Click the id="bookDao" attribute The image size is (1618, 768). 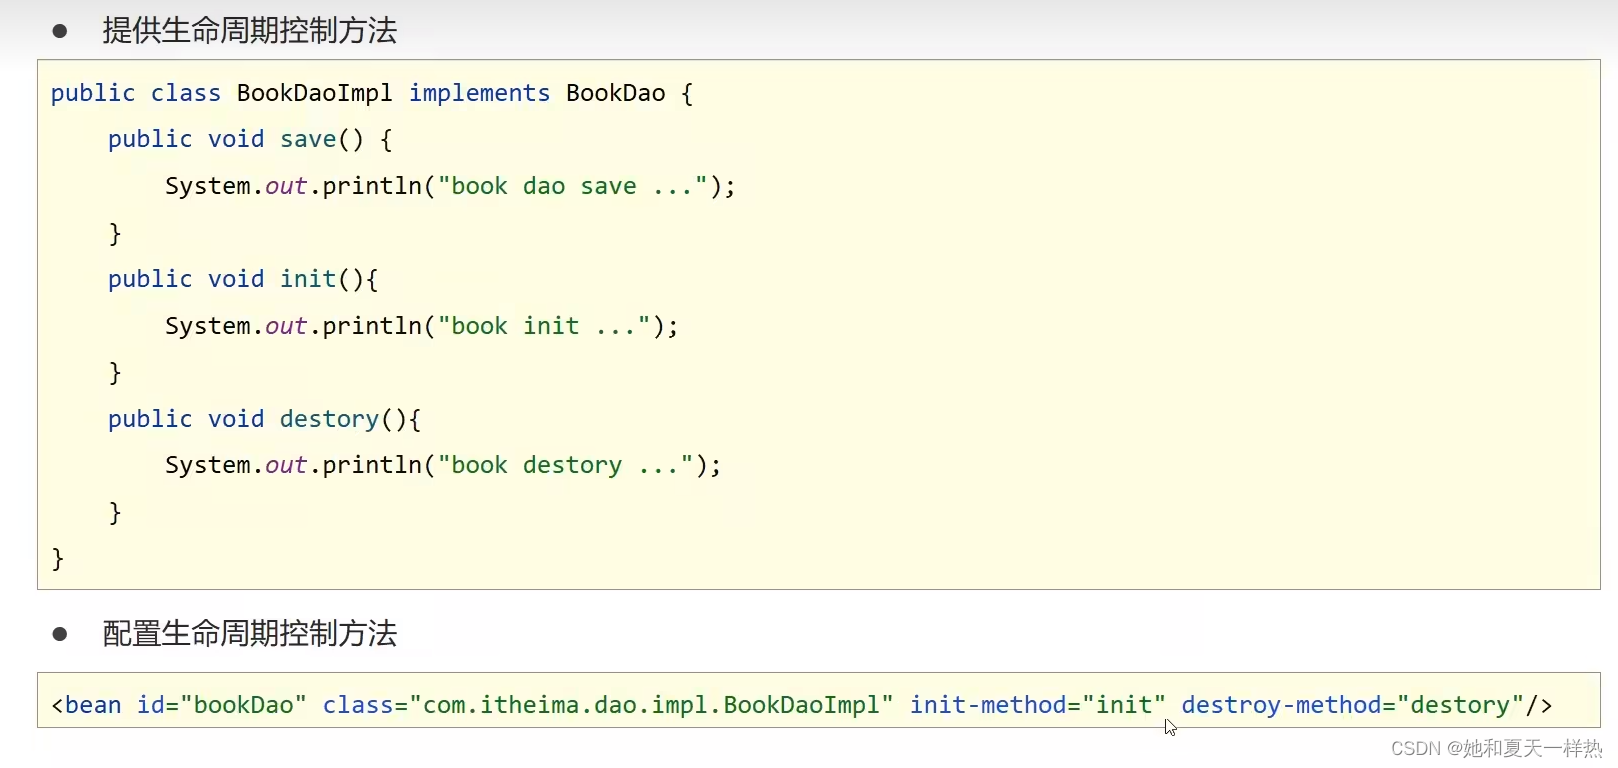tap(222, 705)
